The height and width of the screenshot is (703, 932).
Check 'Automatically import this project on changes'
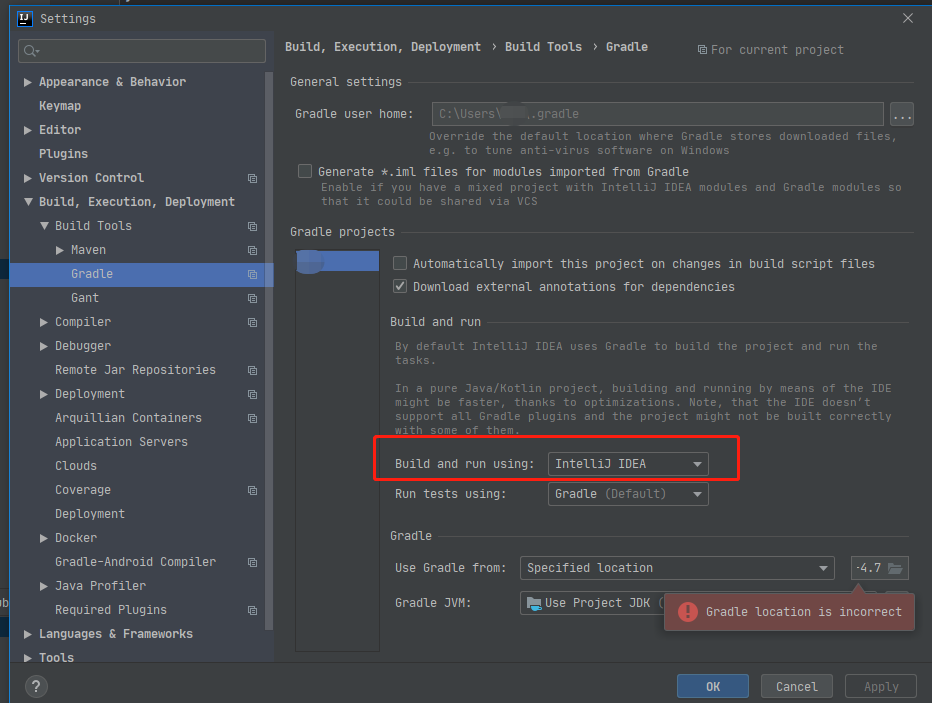point(400,263)
